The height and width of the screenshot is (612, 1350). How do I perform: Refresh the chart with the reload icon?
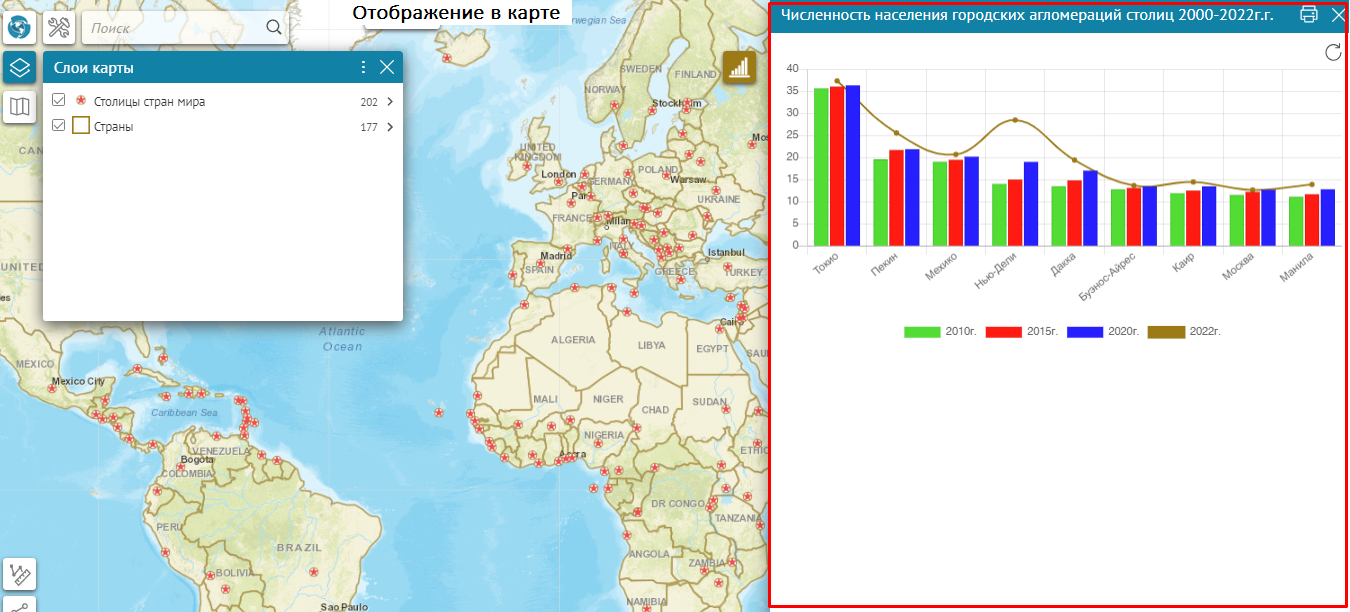pyautogui.click(x=1332, y=53)
